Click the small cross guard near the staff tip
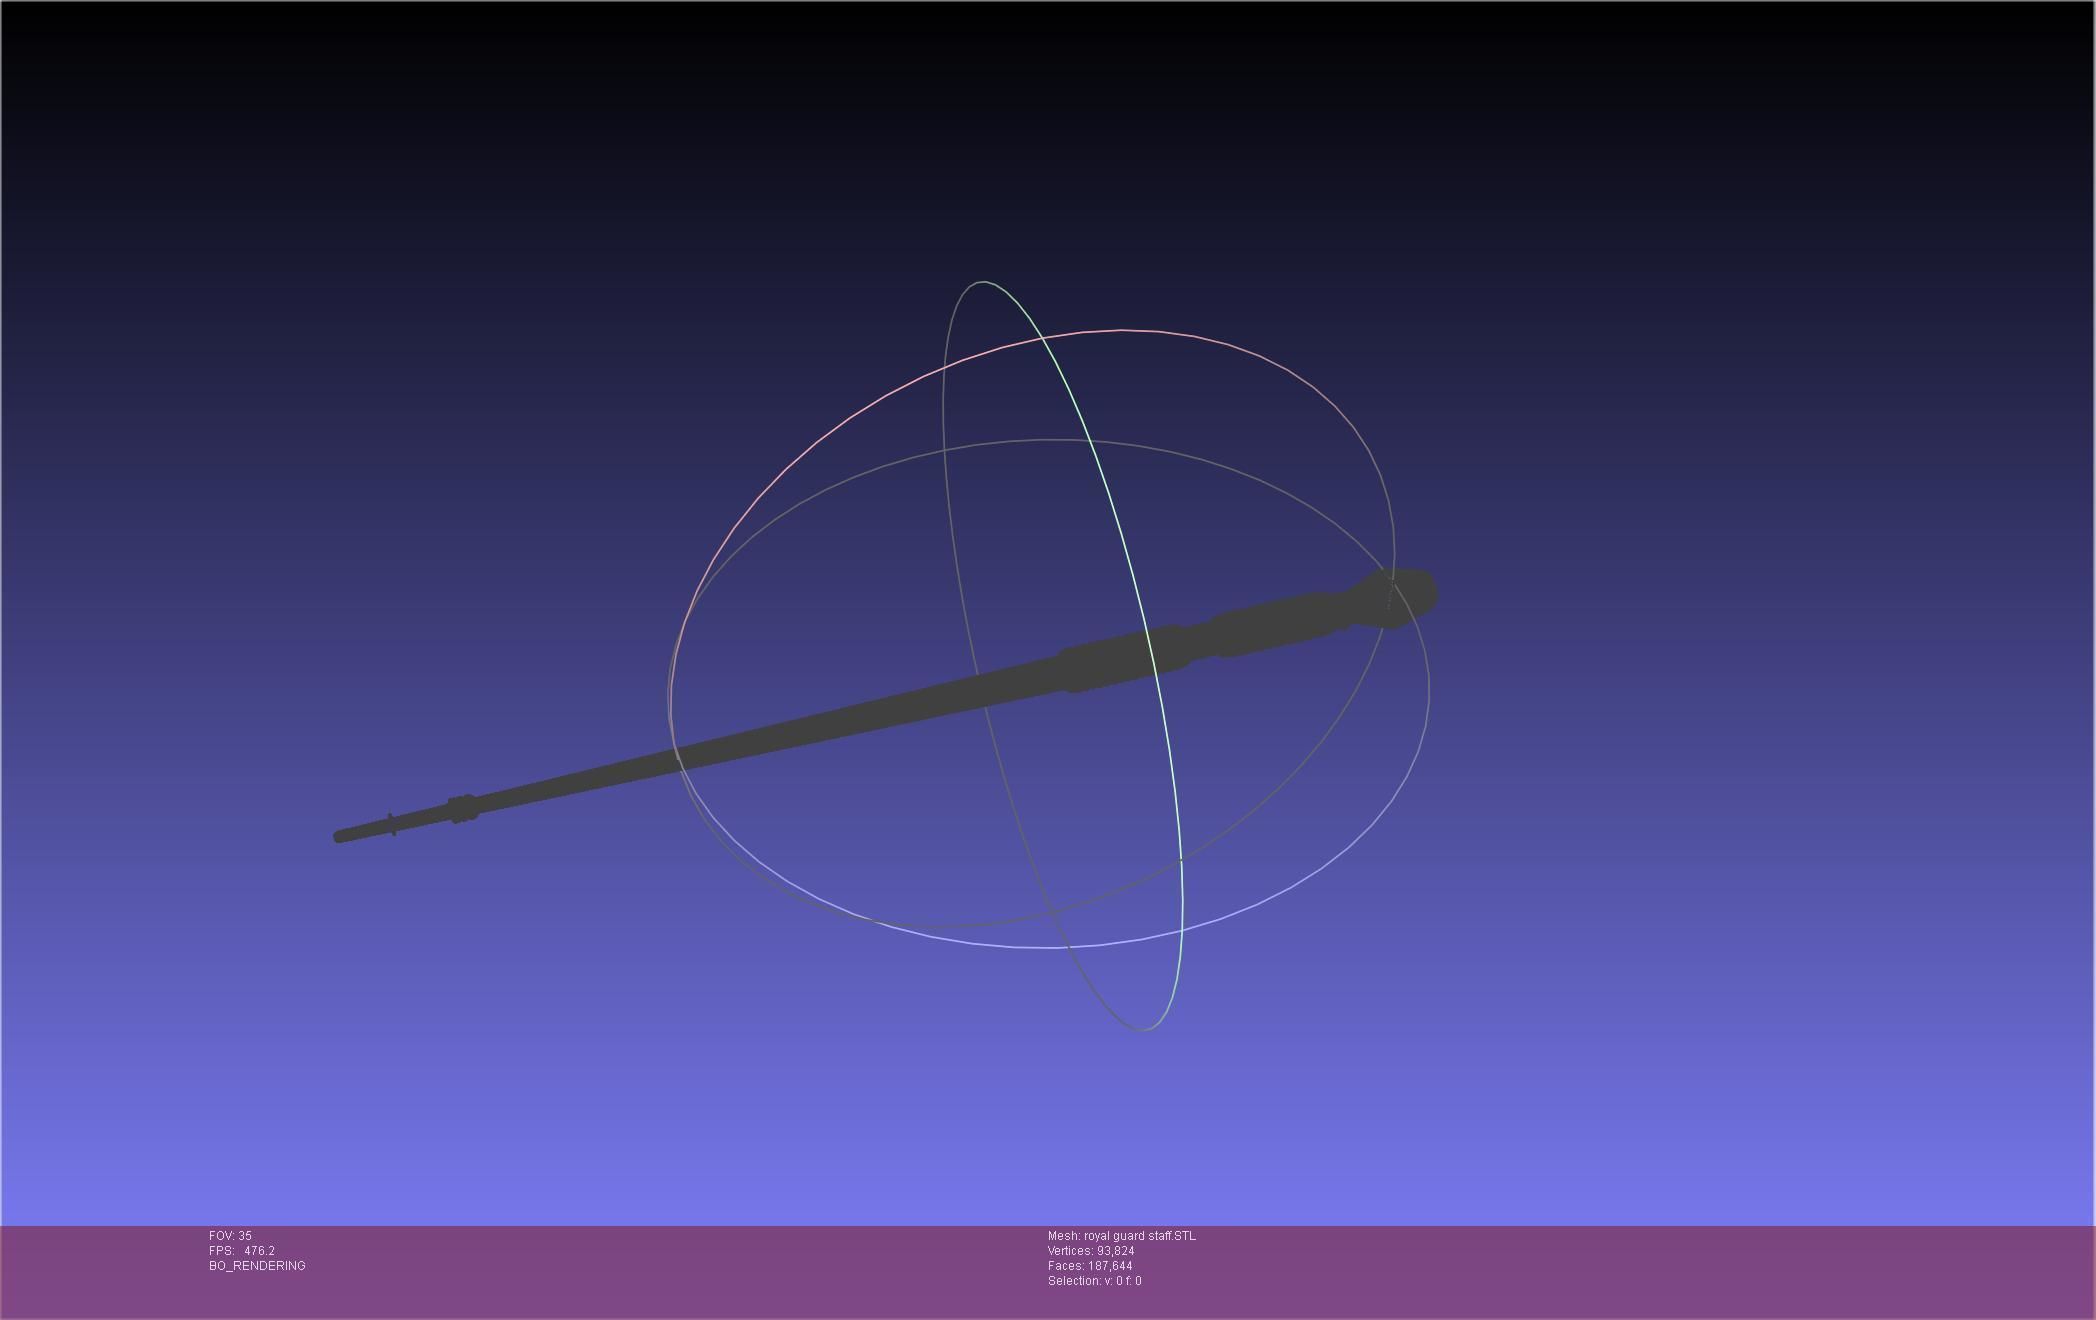 391,824
